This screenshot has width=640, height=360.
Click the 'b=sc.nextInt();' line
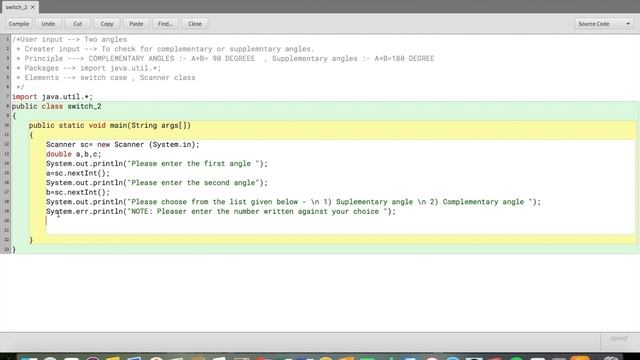78,192
